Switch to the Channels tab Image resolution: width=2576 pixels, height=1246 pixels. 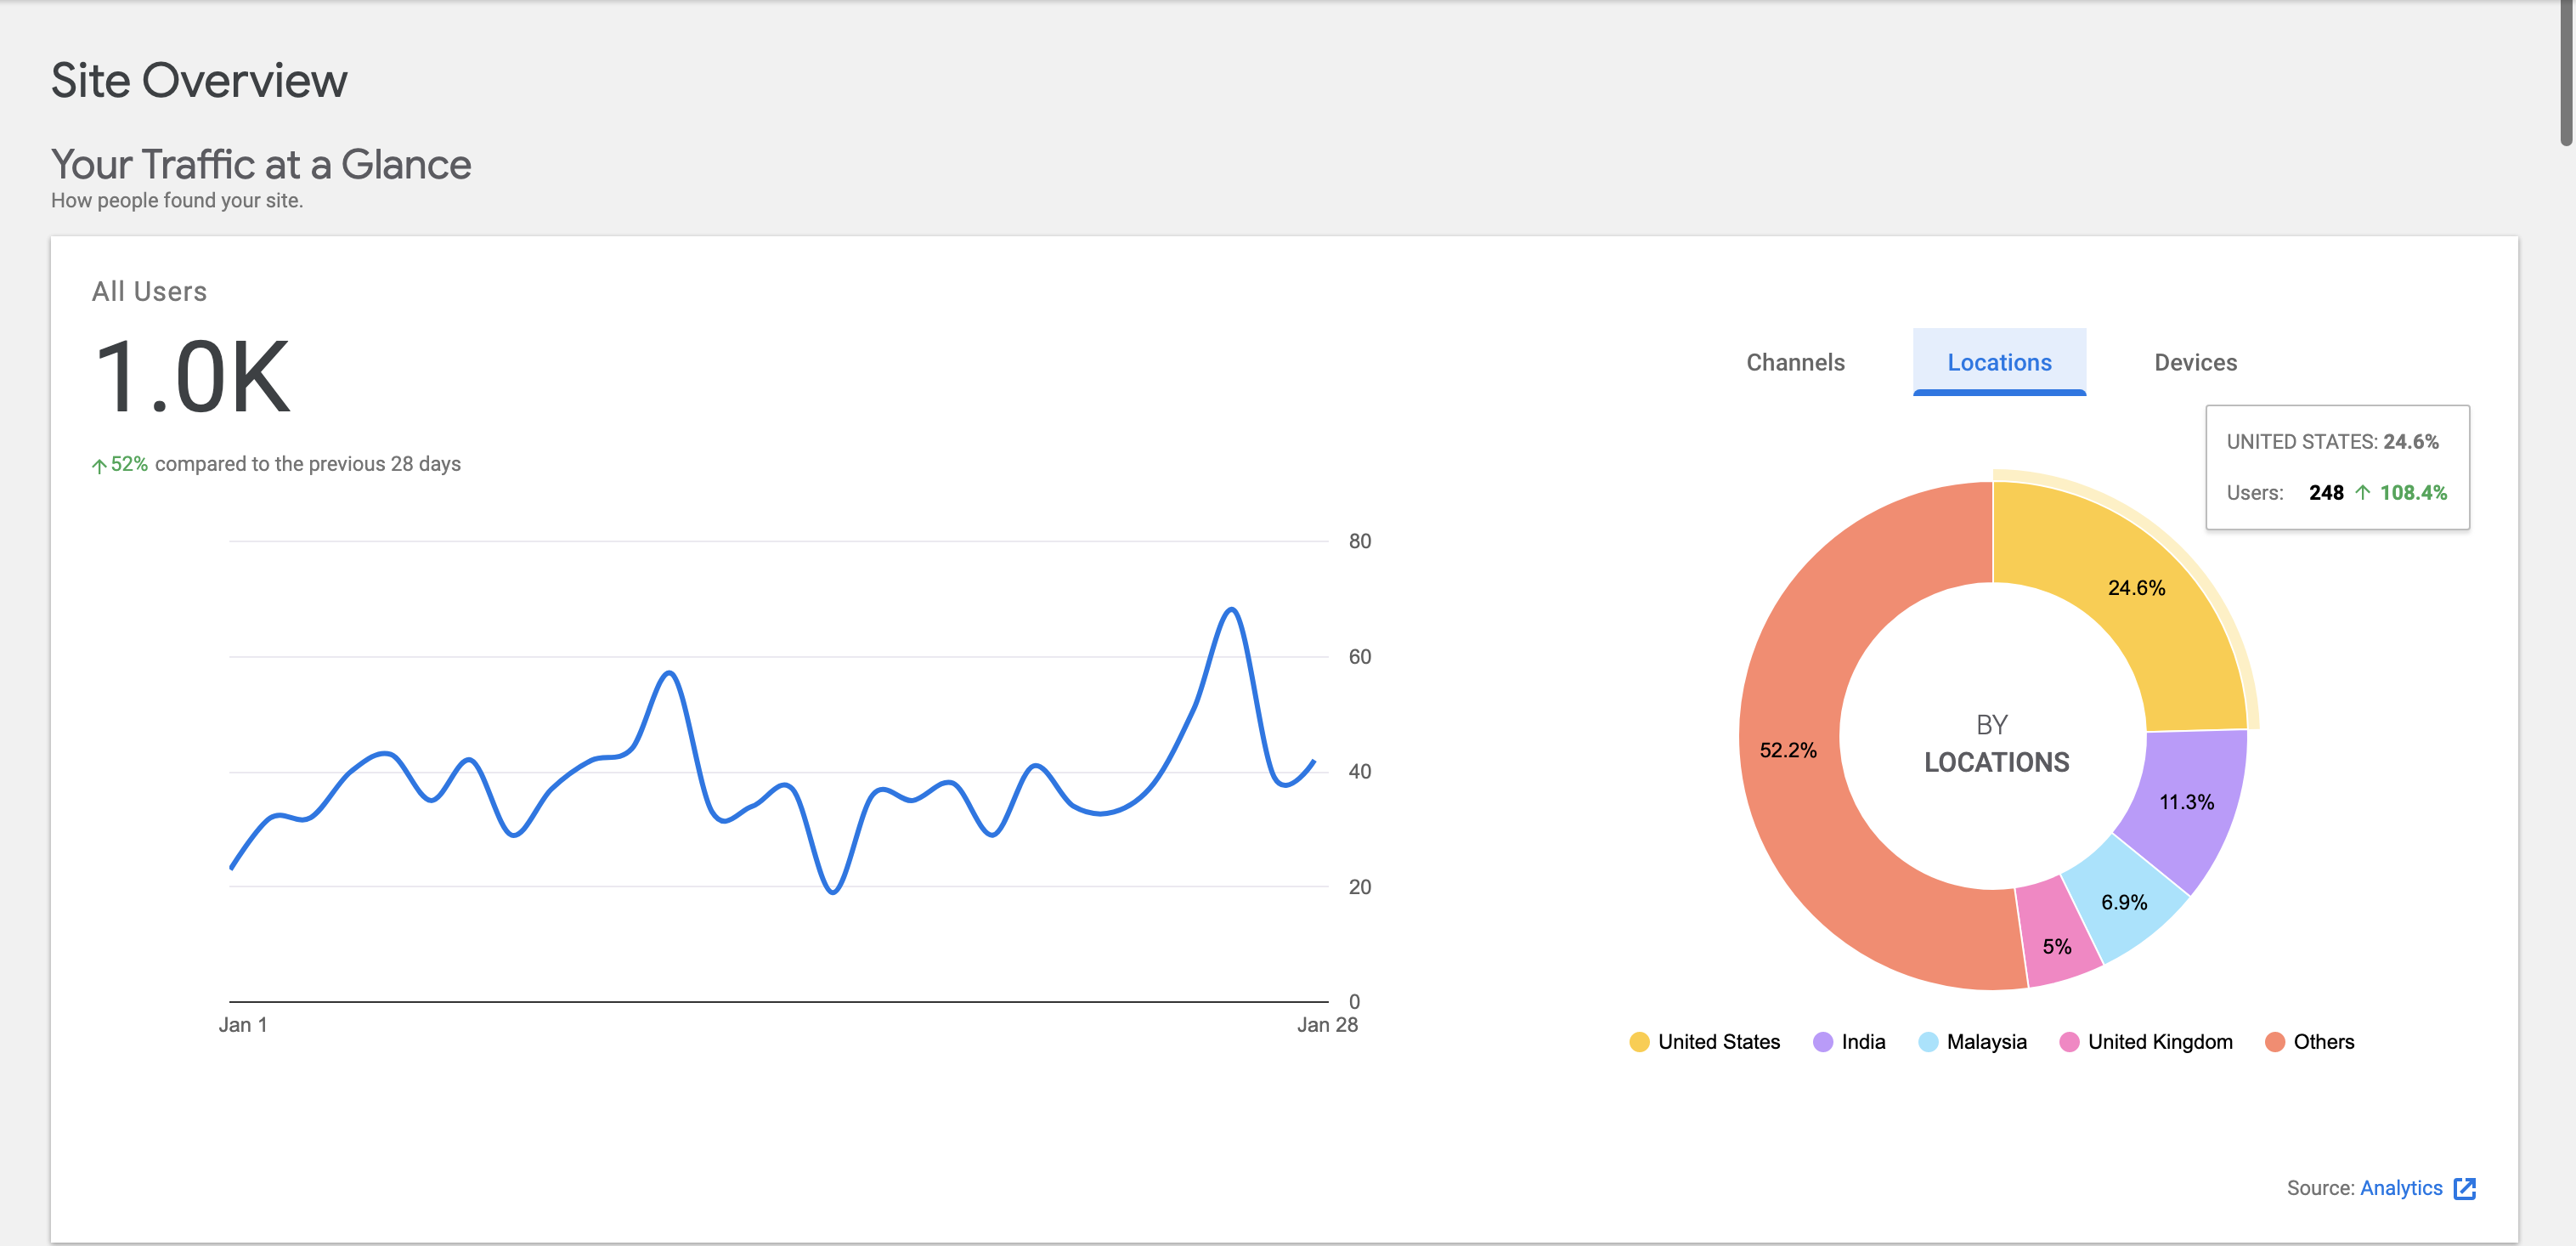[1795, 362]
